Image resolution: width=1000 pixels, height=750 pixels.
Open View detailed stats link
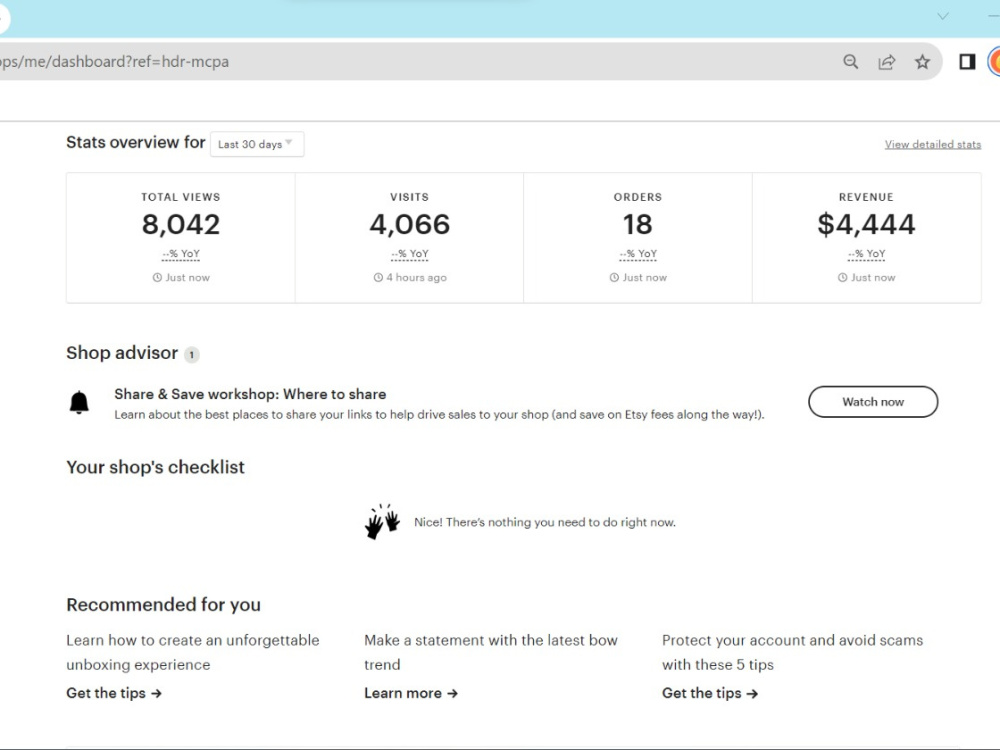point(932,145)
